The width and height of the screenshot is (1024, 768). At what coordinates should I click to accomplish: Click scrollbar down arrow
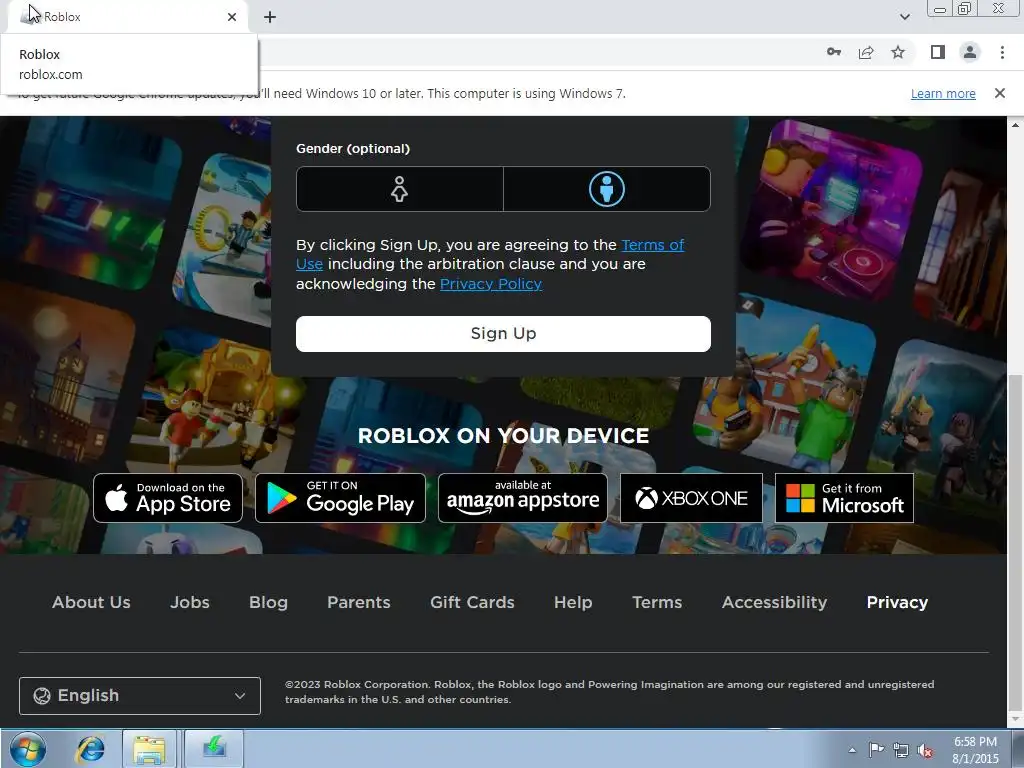(1015, 719)
